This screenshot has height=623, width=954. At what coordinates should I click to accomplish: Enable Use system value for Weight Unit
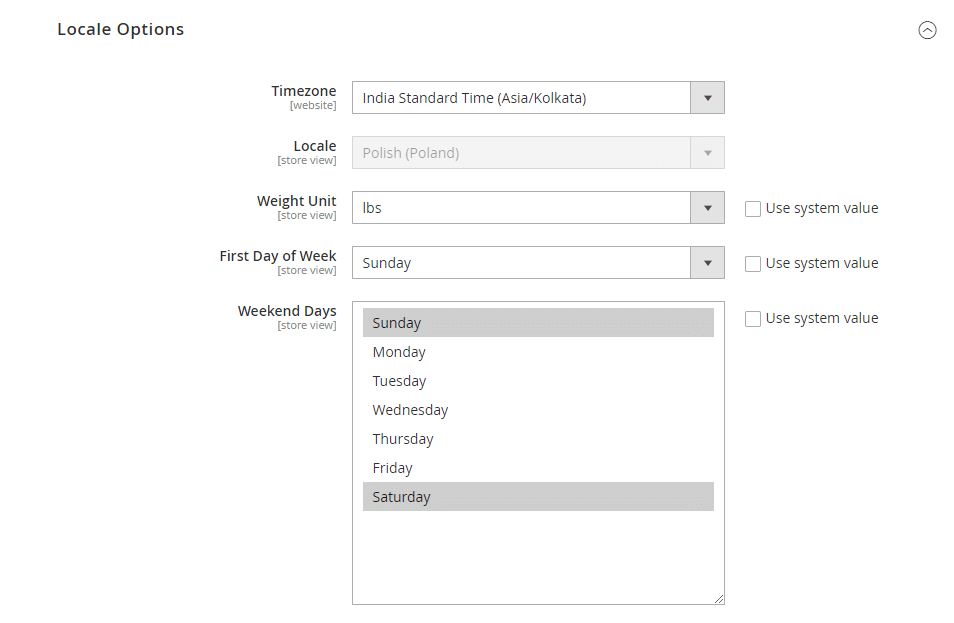753,209
